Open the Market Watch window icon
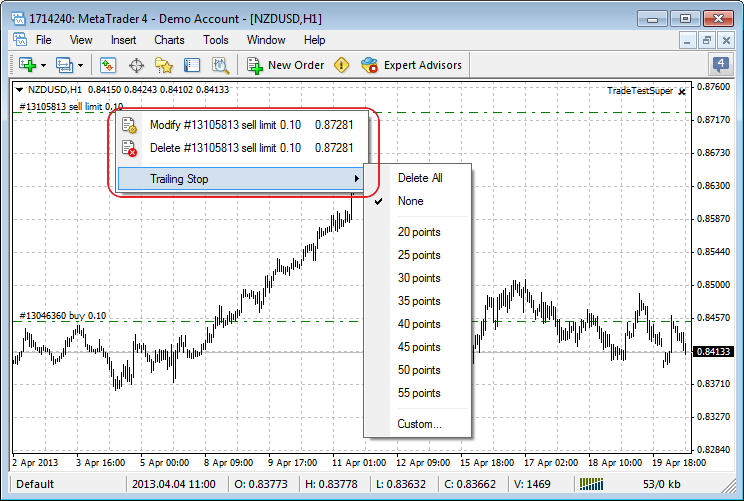744x501 pixels. click(108, 65)
